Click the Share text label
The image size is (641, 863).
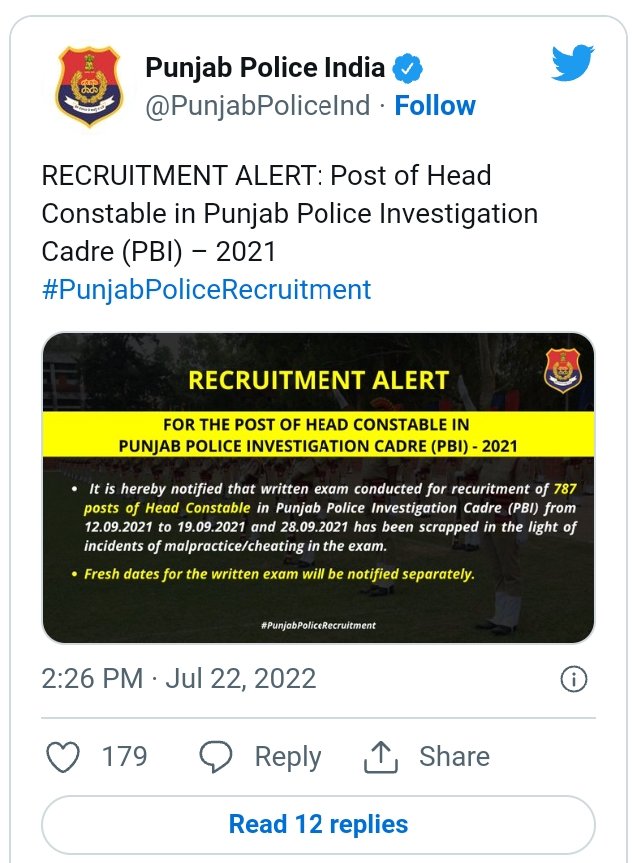coord(454,757)
